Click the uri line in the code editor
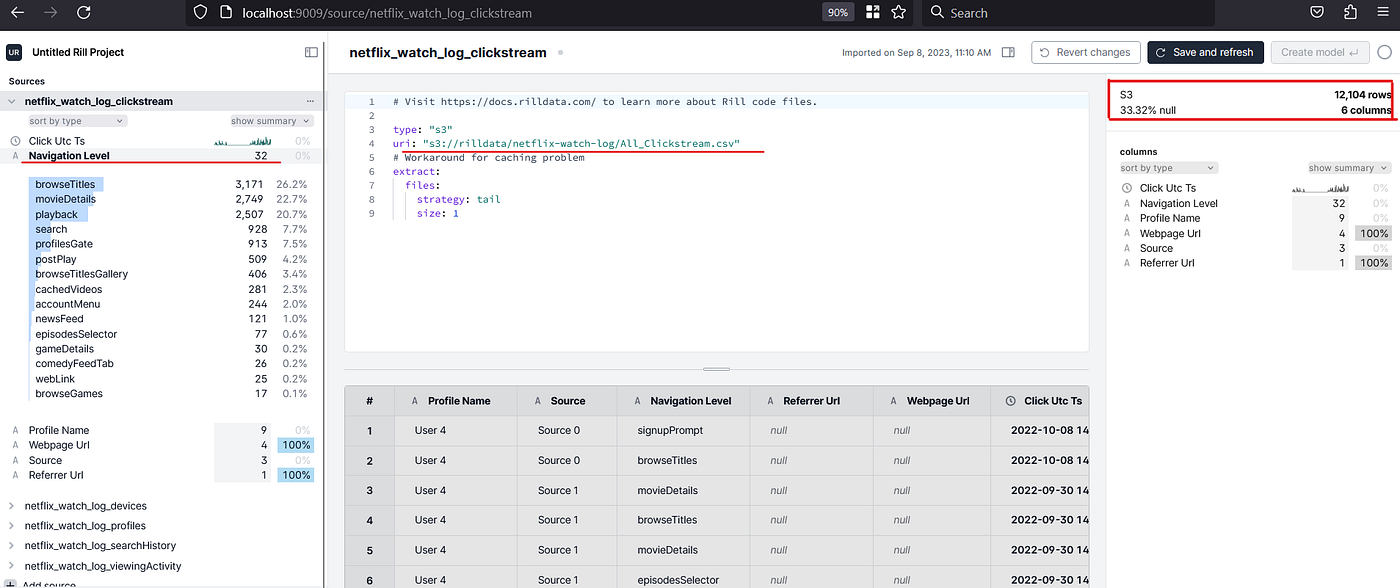This screenshot has height=588, width=1400. (566, 144)
